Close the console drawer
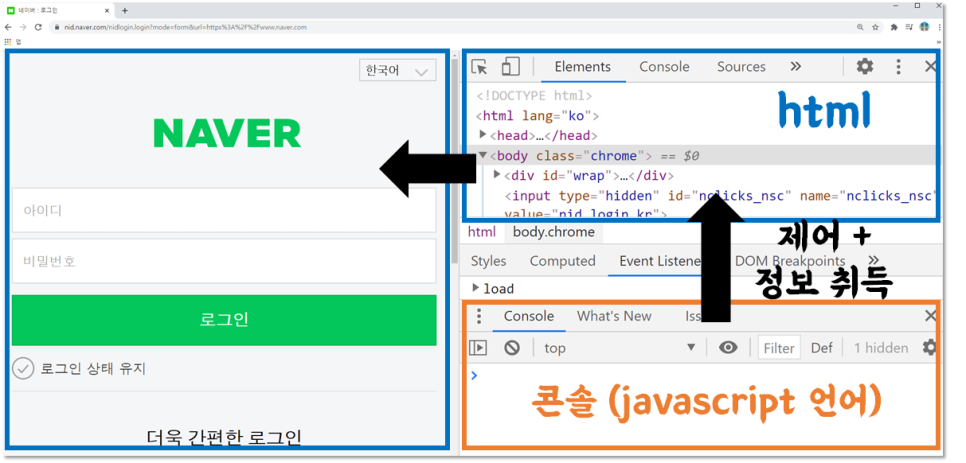Viewport: 966px width, 463px height. [x=930, y=316]
